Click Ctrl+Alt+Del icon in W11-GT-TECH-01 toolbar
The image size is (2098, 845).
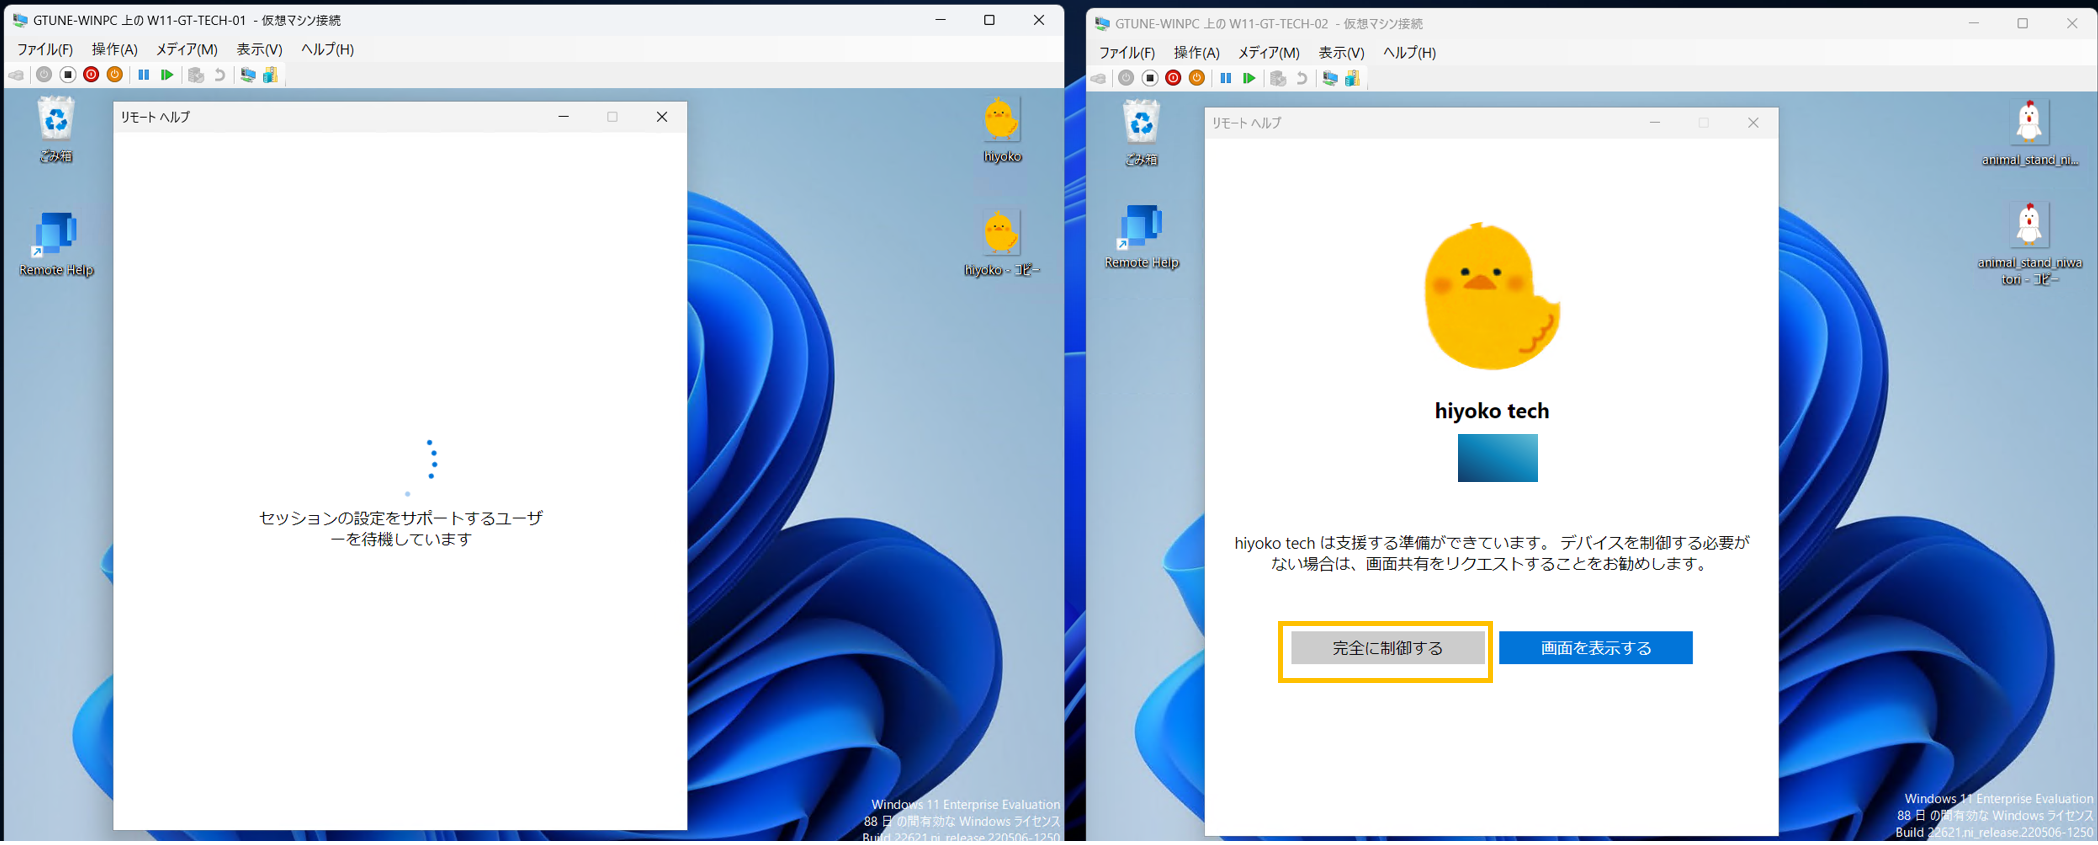(x=17, y=75)
